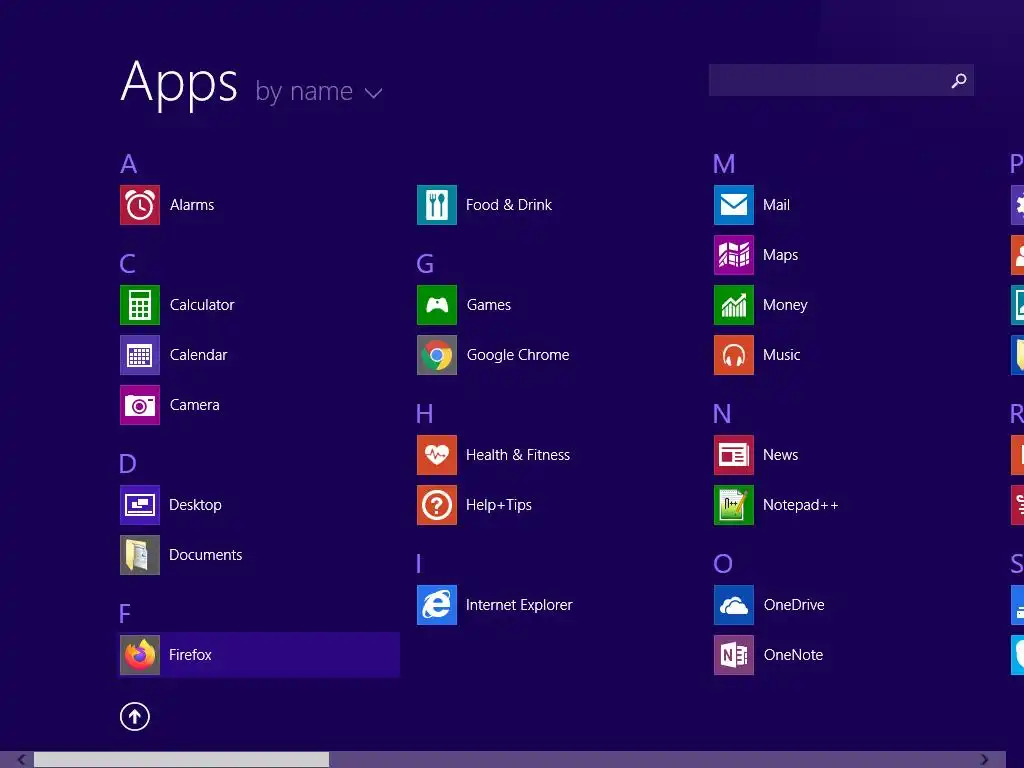Click the letter O group header
1024x768 pixels.
tap(723, 564)
